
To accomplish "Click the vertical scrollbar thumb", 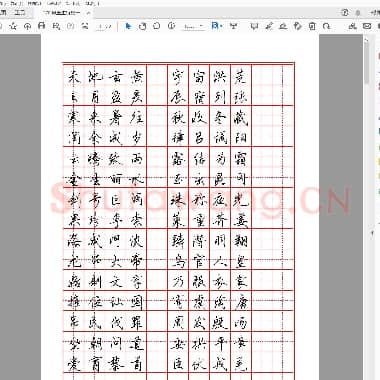I will point(366,63).
